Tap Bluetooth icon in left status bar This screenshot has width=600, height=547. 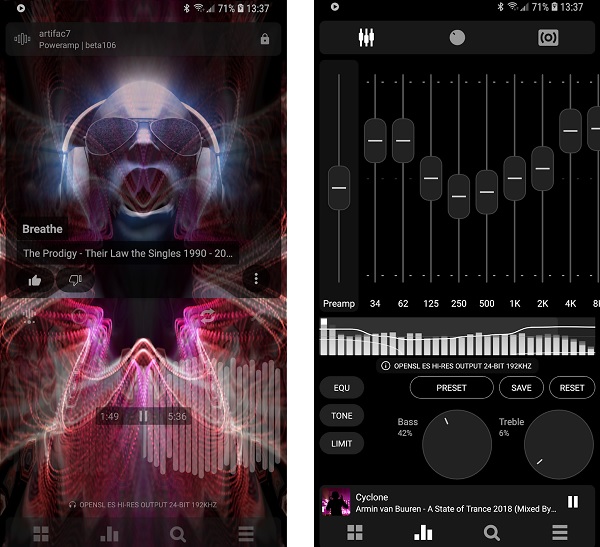pos(186,8)
